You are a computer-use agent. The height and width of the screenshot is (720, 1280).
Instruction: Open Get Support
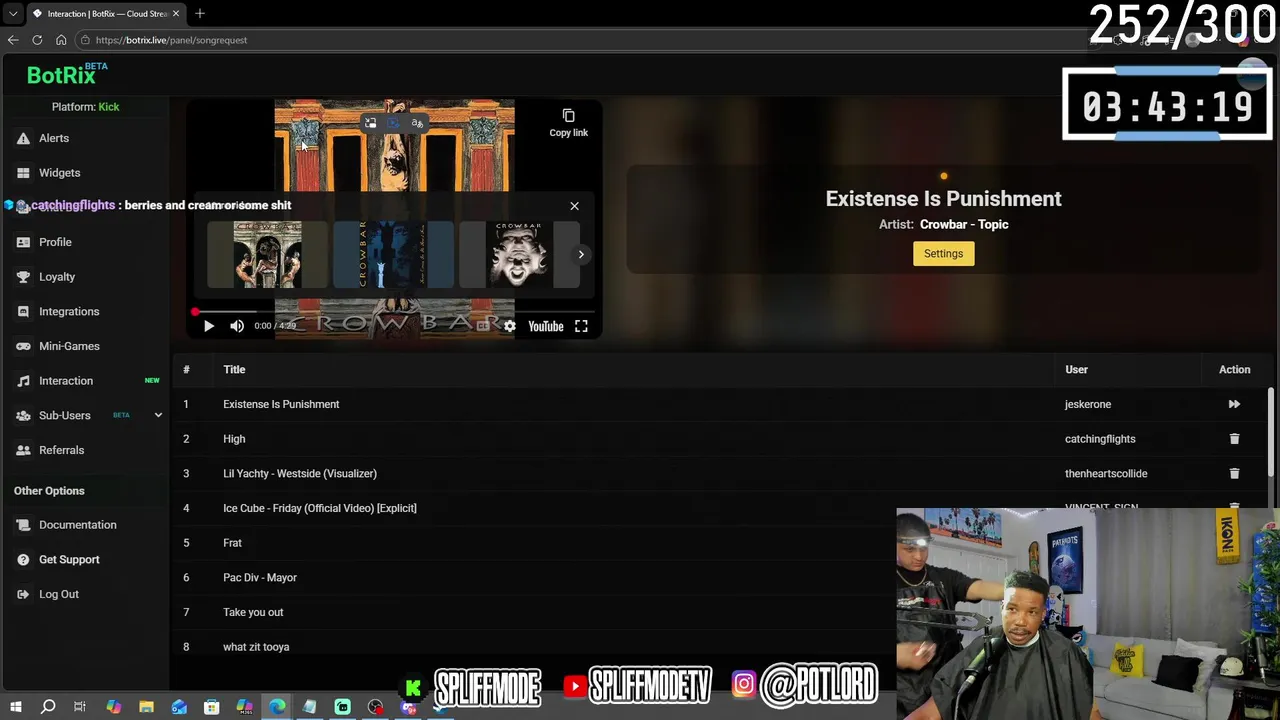click(x=69, y=560)
